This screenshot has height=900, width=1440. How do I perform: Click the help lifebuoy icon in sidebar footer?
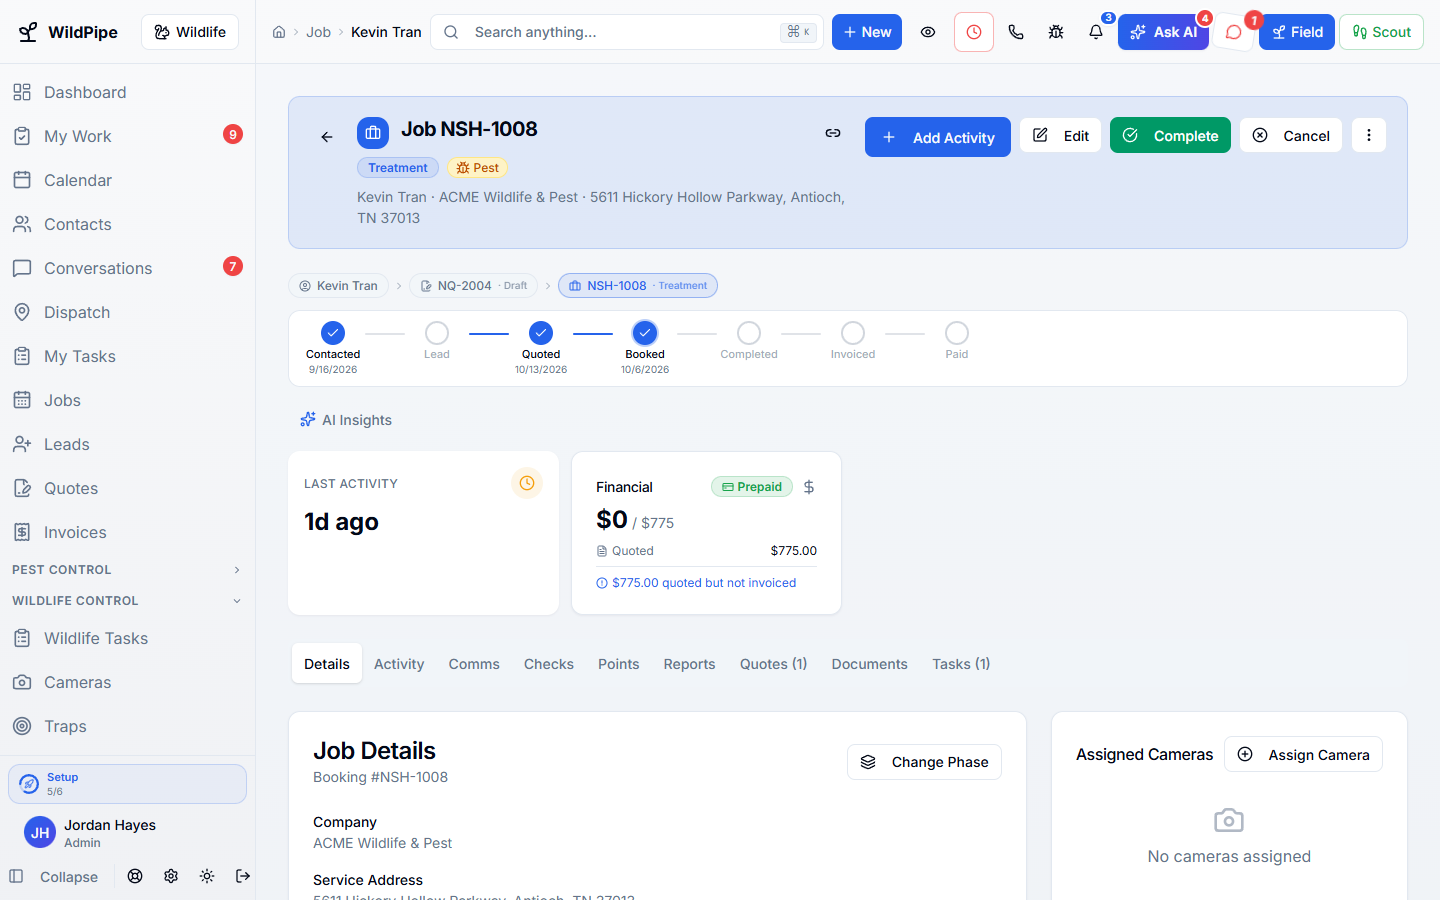tap(135, 876)
